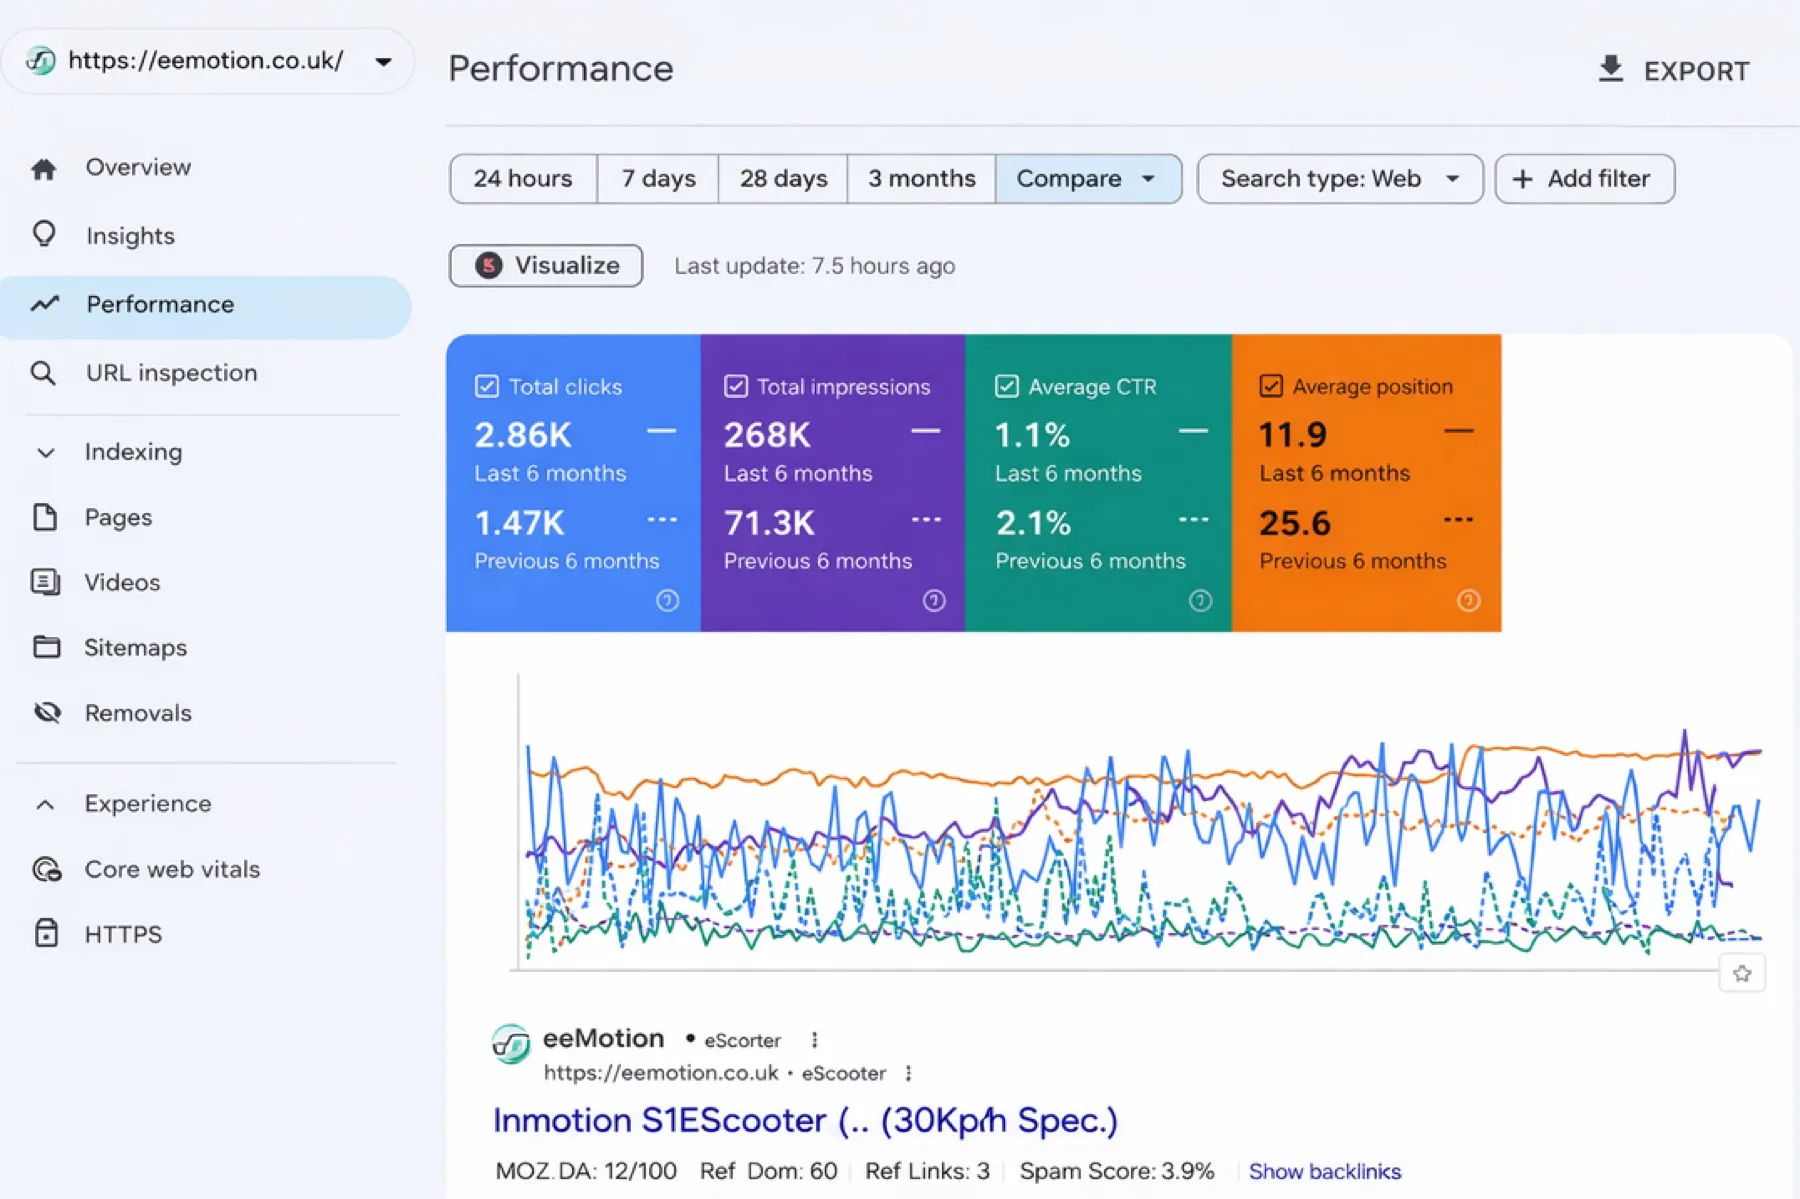Viewport: 1800px width, 1199px height.
Task: Click the https://eemotion.co.uk result URL
Action: 660,1073
